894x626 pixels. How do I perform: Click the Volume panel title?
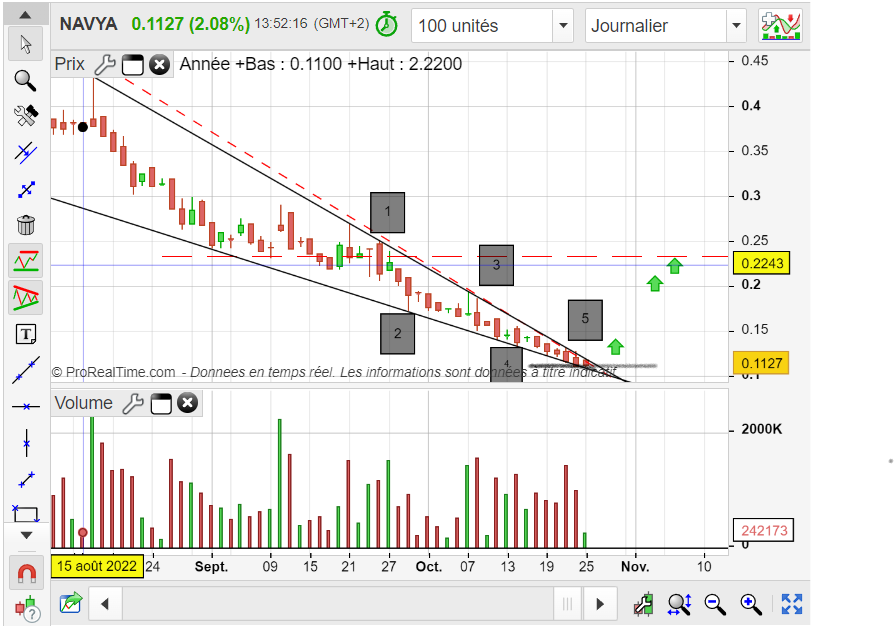click(84, 403)
